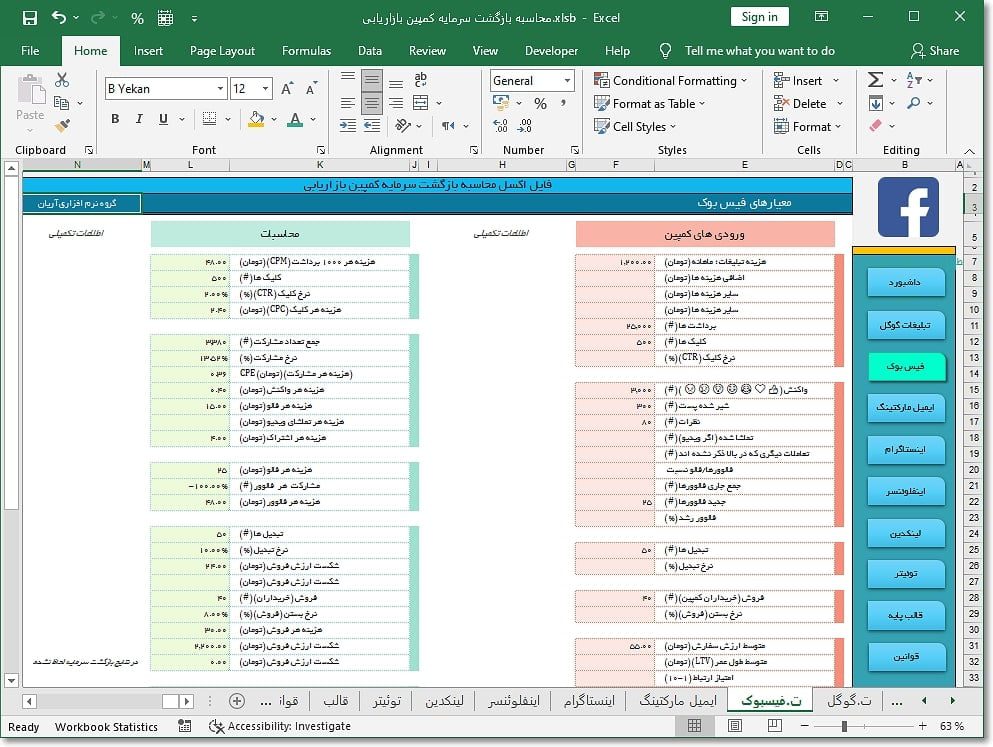993x747 pixels.
Task: Click the zoom slider handle
Action: 844,726
